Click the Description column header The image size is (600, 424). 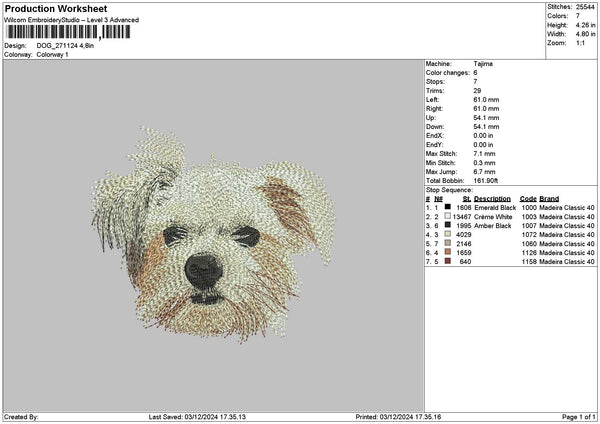tap(492, 198)
